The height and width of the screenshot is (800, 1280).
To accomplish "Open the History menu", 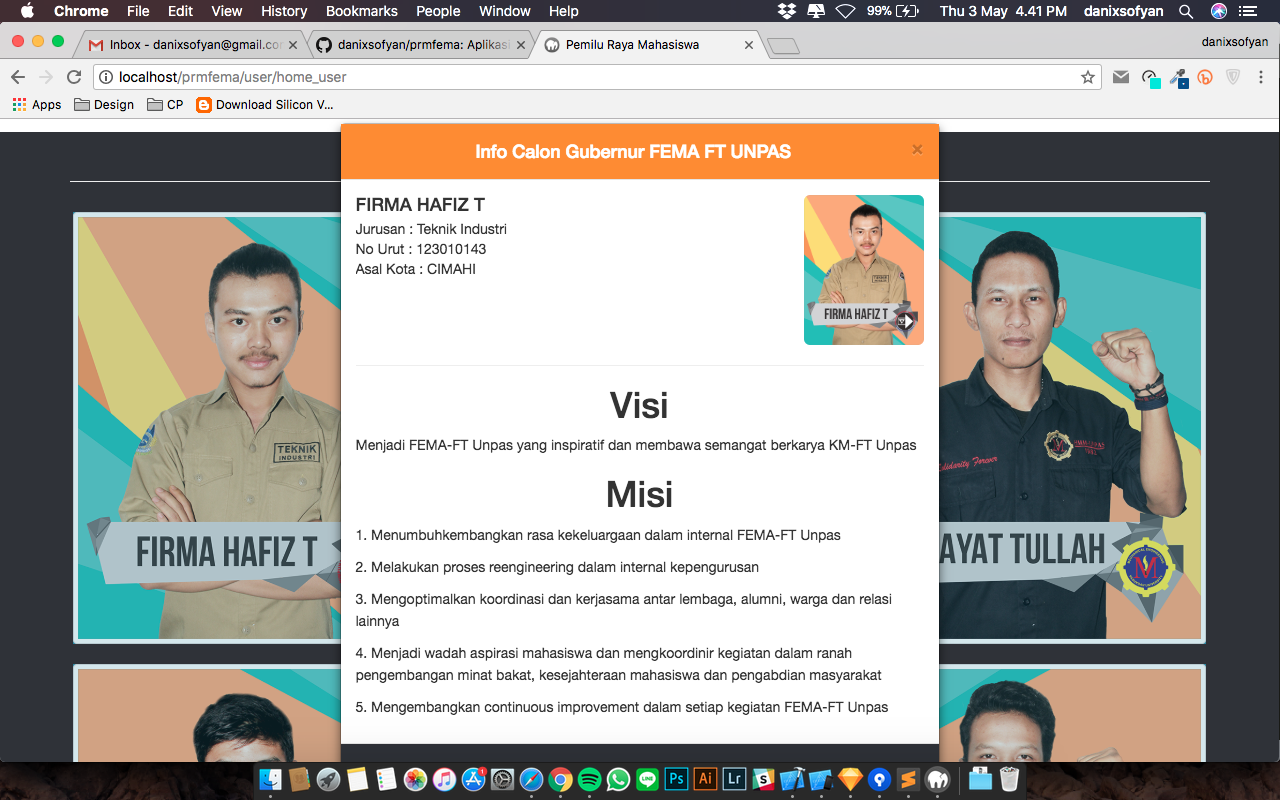I will pos(283,11).
